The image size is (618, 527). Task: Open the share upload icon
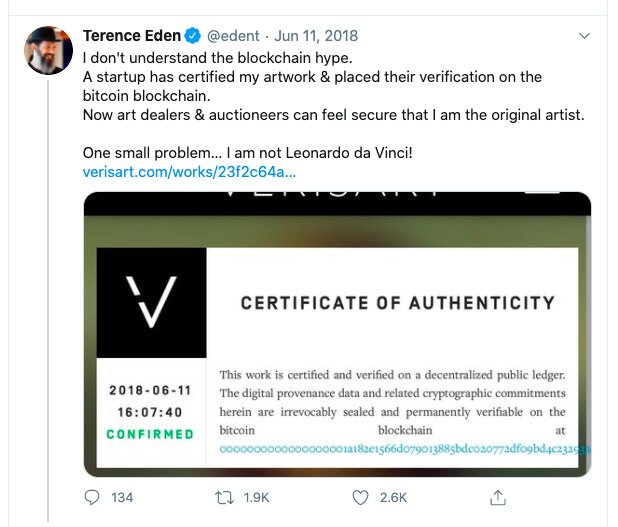tap(498, 497)
